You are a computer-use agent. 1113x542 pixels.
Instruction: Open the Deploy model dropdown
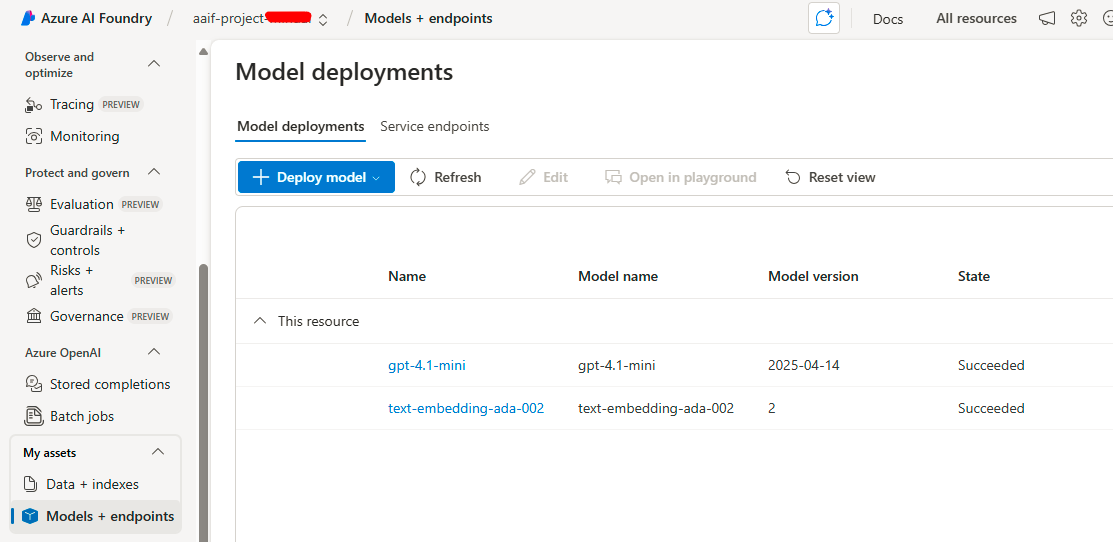point(316,177)
